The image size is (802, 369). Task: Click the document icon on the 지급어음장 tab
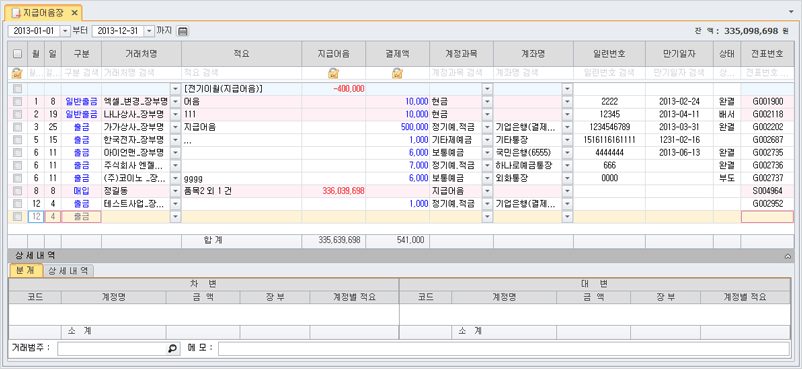point(16,13)
